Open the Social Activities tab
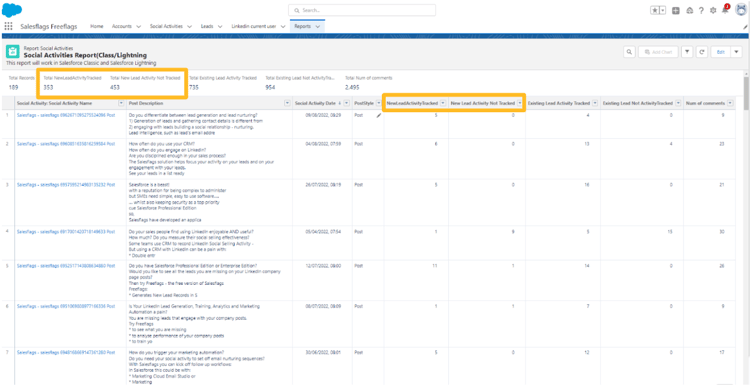The width and height of the screenshot is (750, 388). pyautogui.click(x=166, y=27)
